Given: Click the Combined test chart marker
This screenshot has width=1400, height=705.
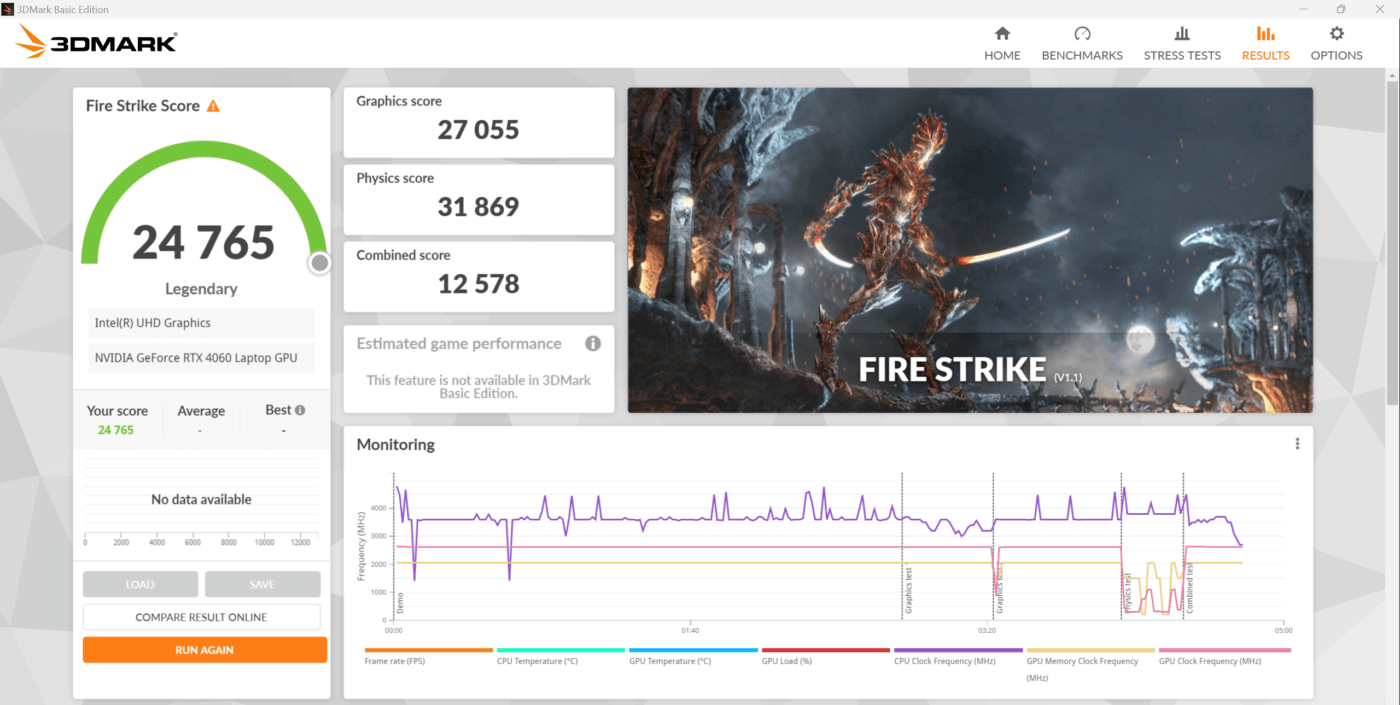Looking at the screenshot, I should (x=1189, y=590).
